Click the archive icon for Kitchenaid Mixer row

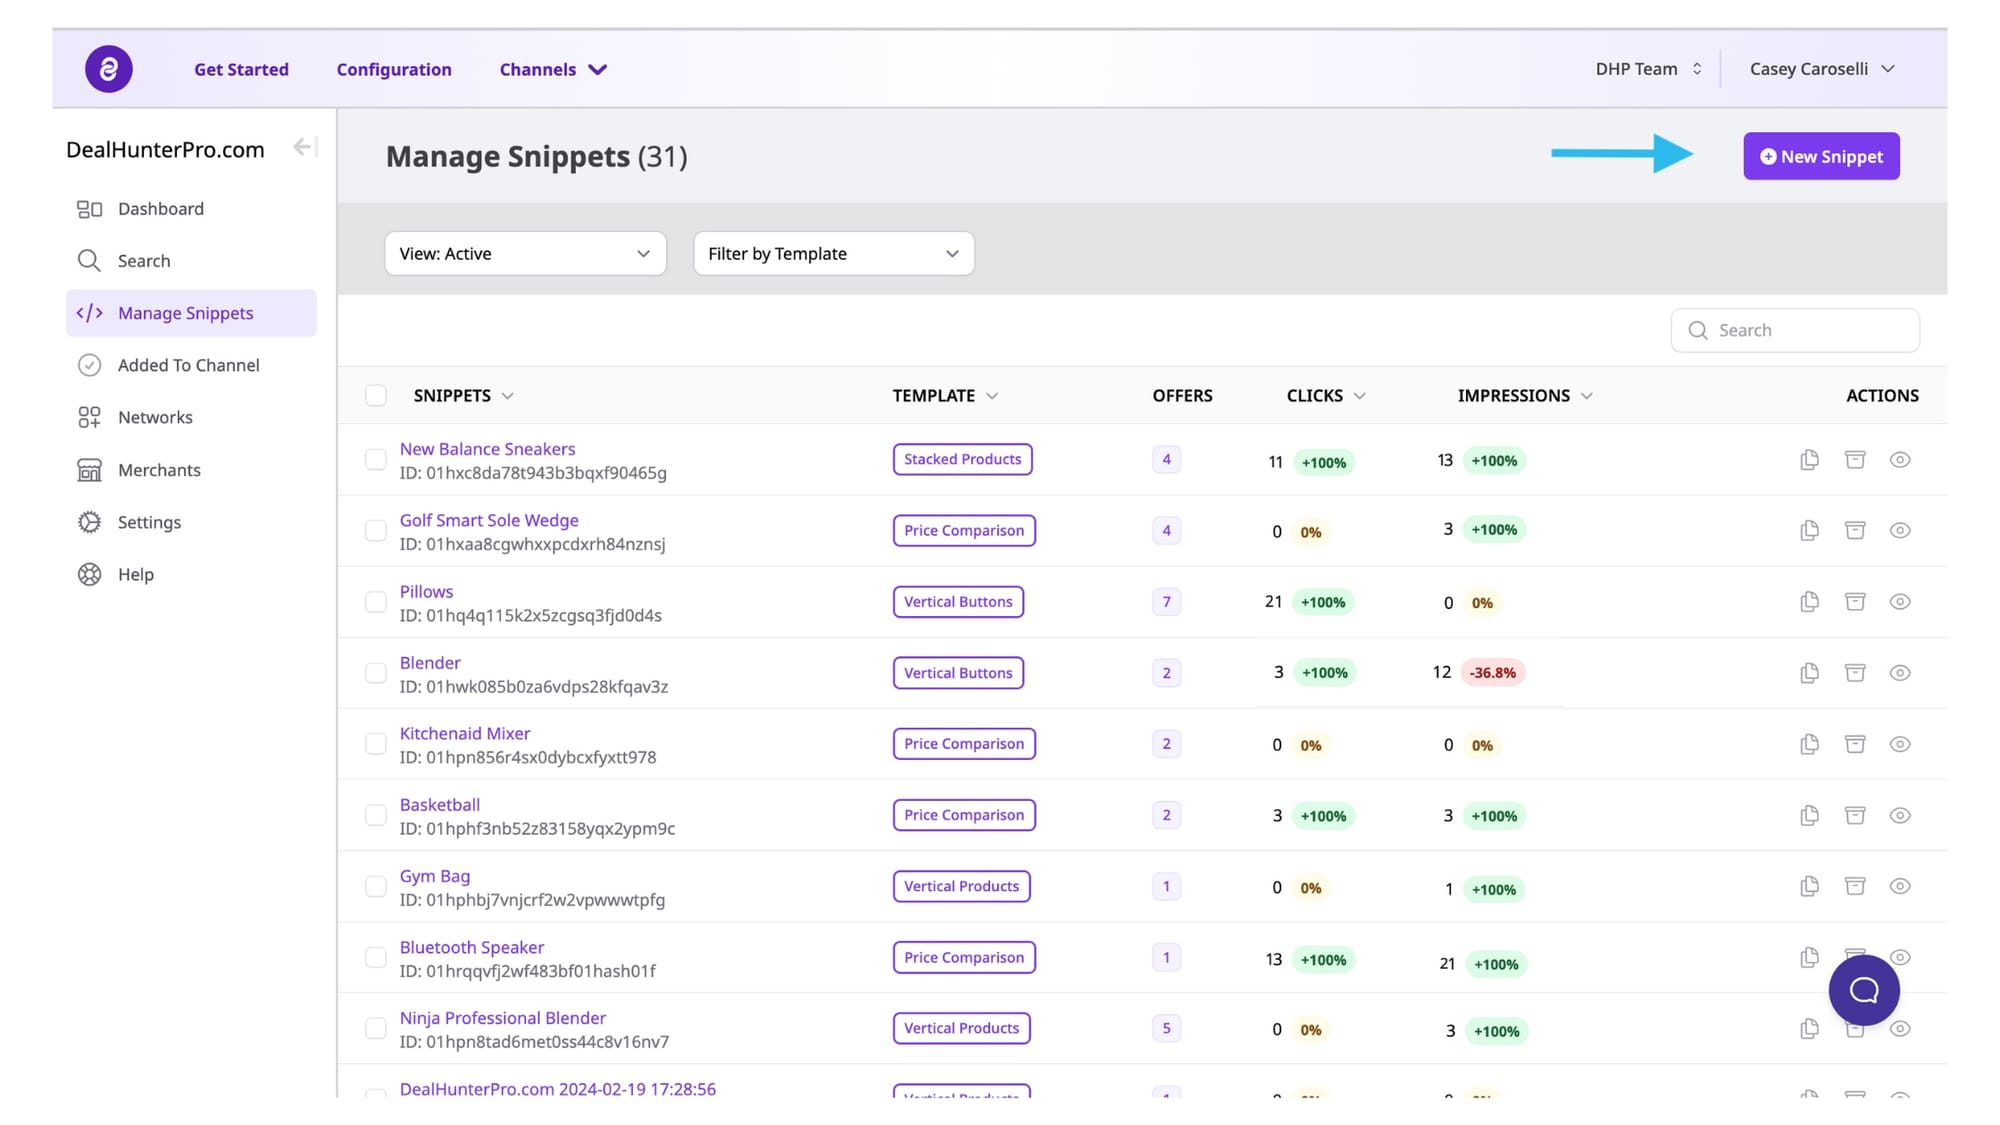click(x=1855, y=744)
